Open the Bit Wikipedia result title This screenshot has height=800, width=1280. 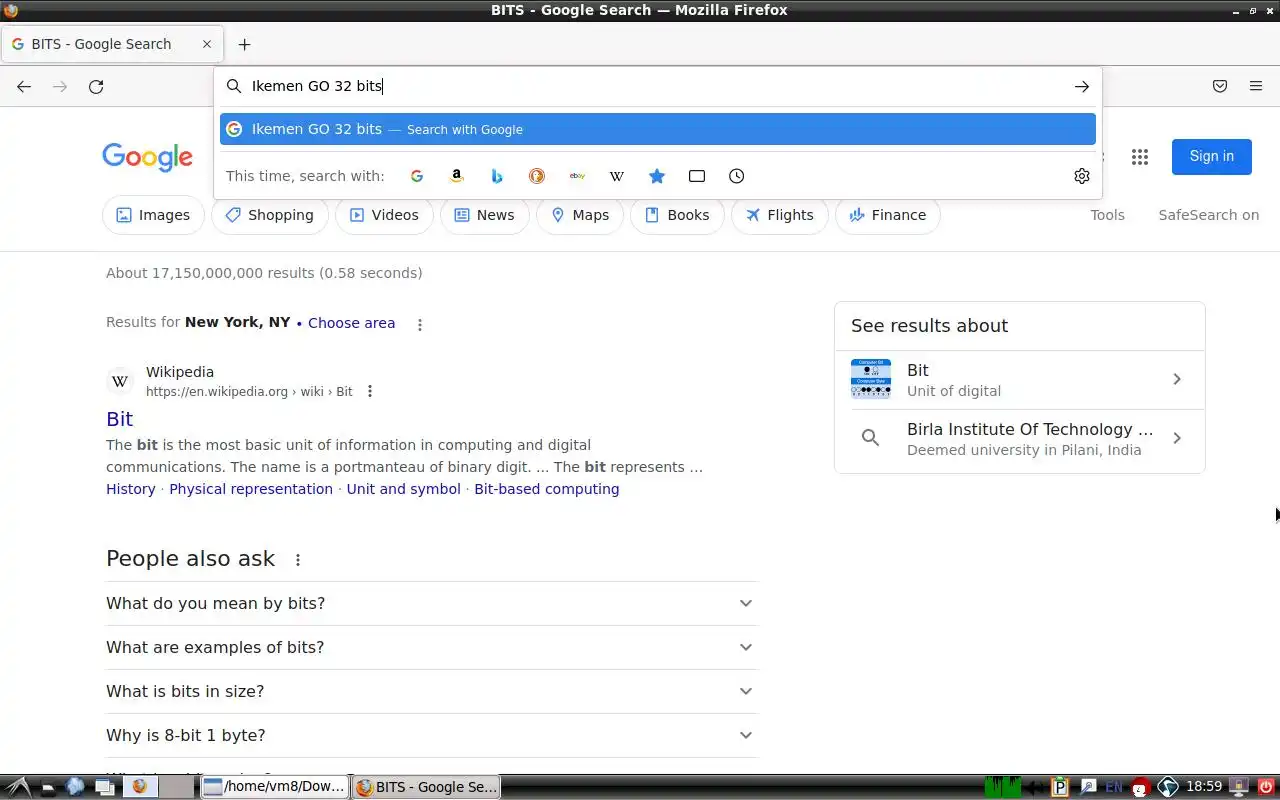click(x=119, y=419)
